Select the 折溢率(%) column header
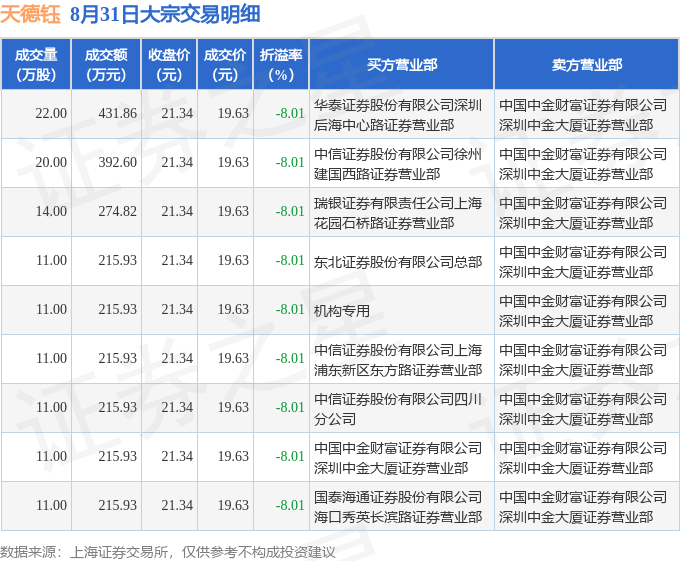The height and width of the screenshot is (561, 680). point(281,65)
